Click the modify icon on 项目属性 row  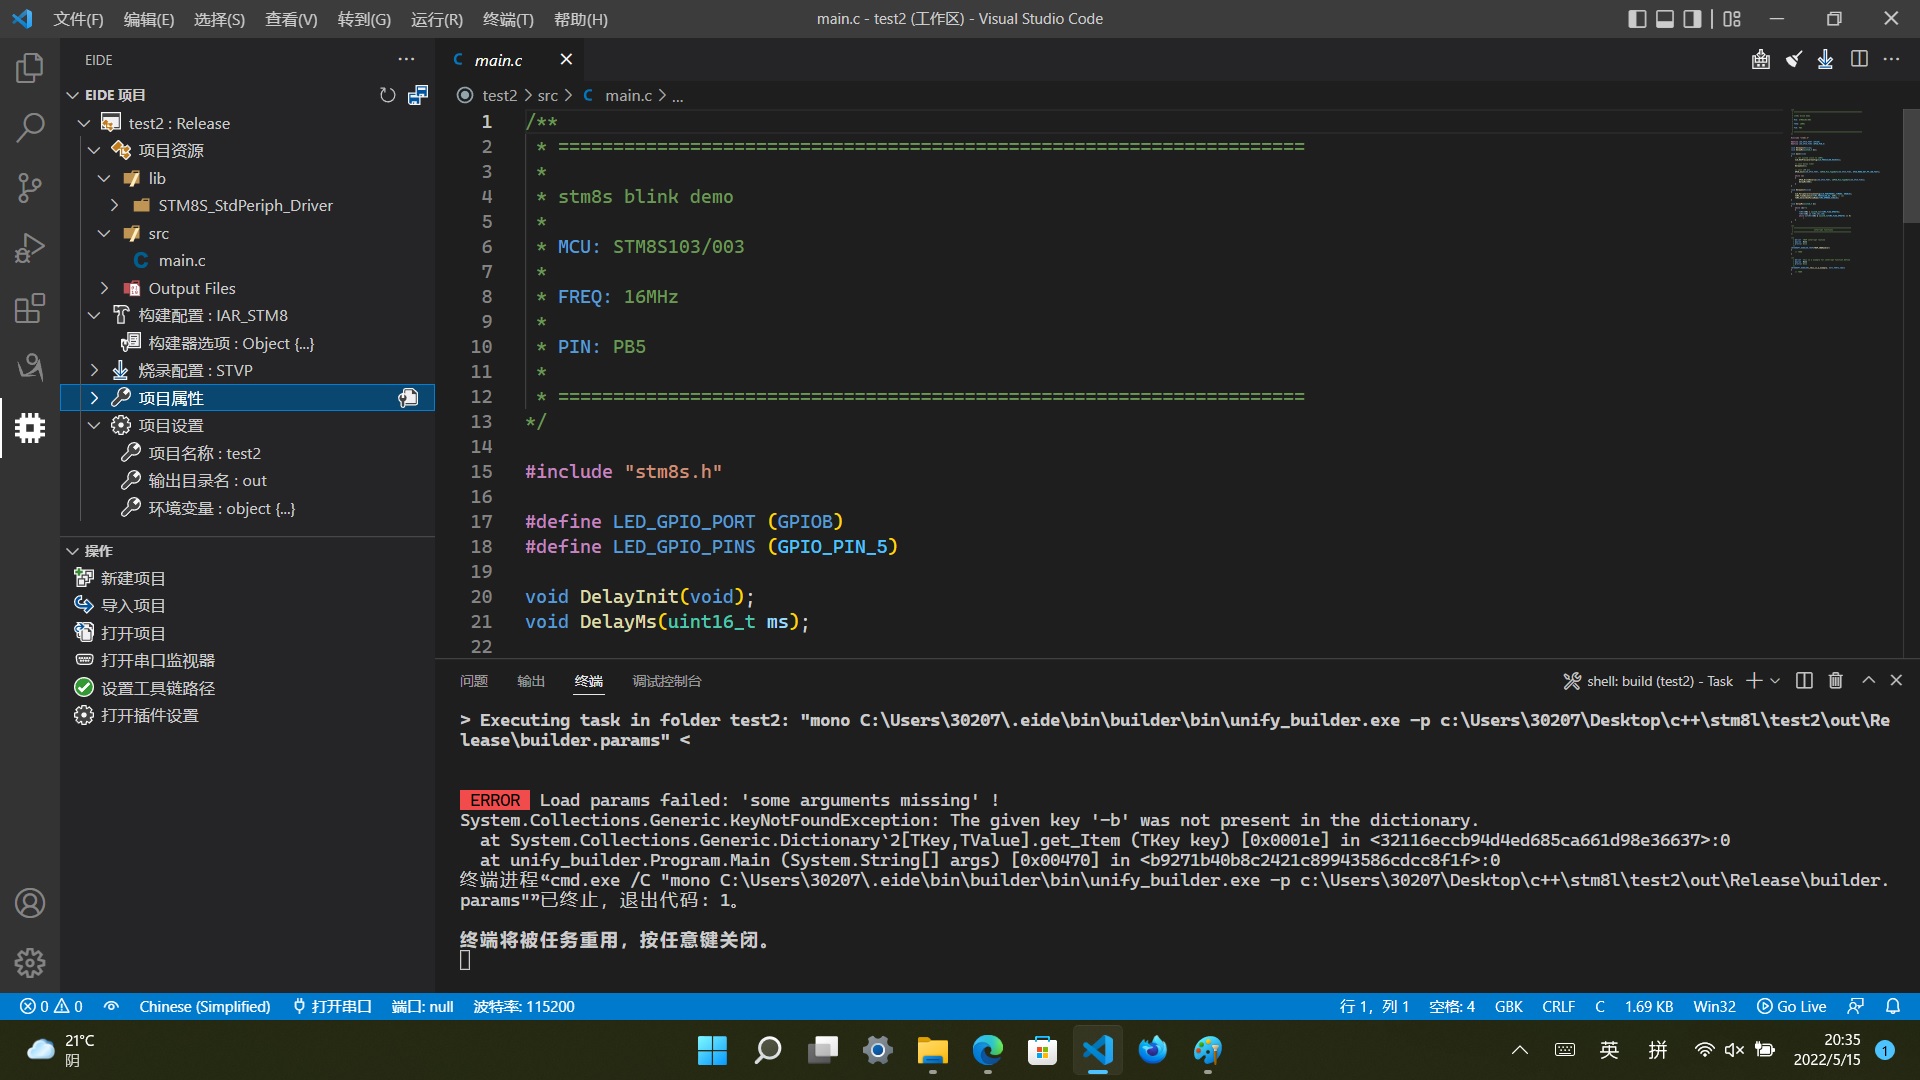coord(408,398)
